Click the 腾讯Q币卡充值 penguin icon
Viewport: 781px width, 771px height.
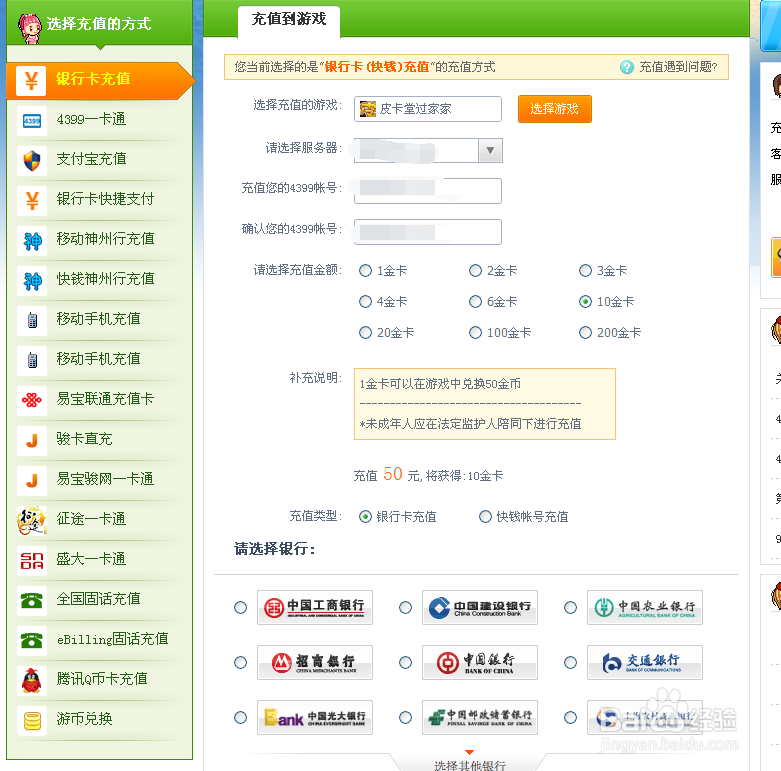point(32,680)
